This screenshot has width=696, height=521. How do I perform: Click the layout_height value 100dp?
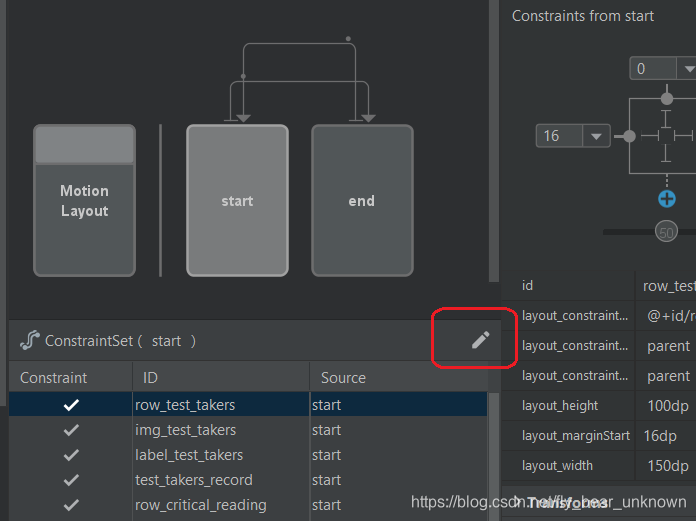coord(668,406)
